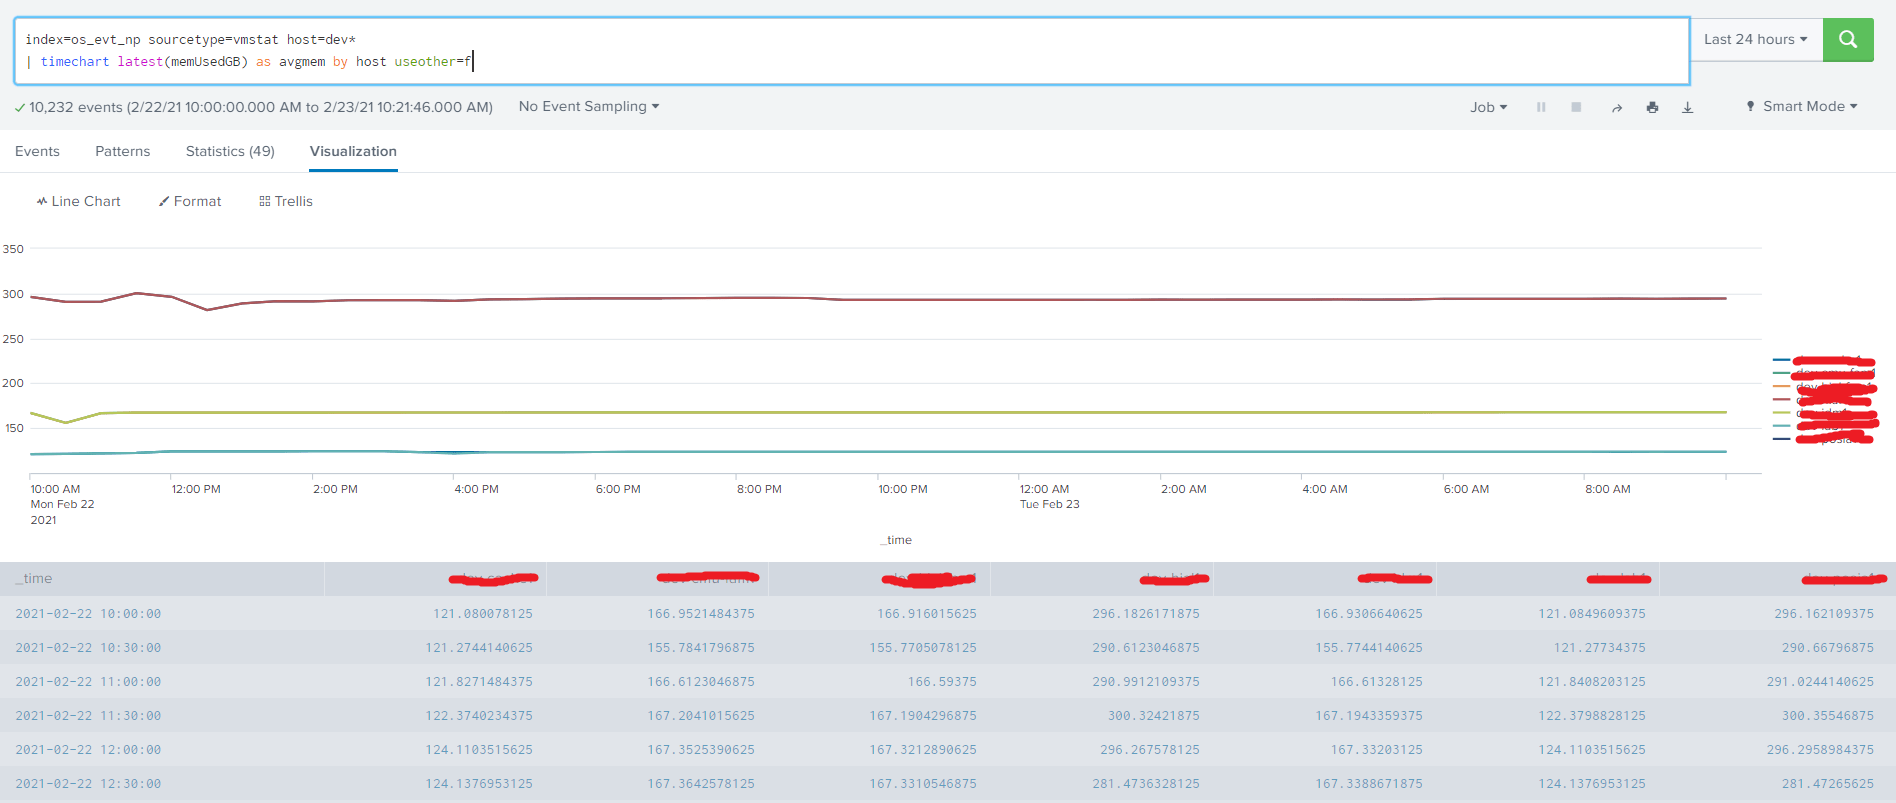Click the yellow-green series legend marker

coord(1781,412)
